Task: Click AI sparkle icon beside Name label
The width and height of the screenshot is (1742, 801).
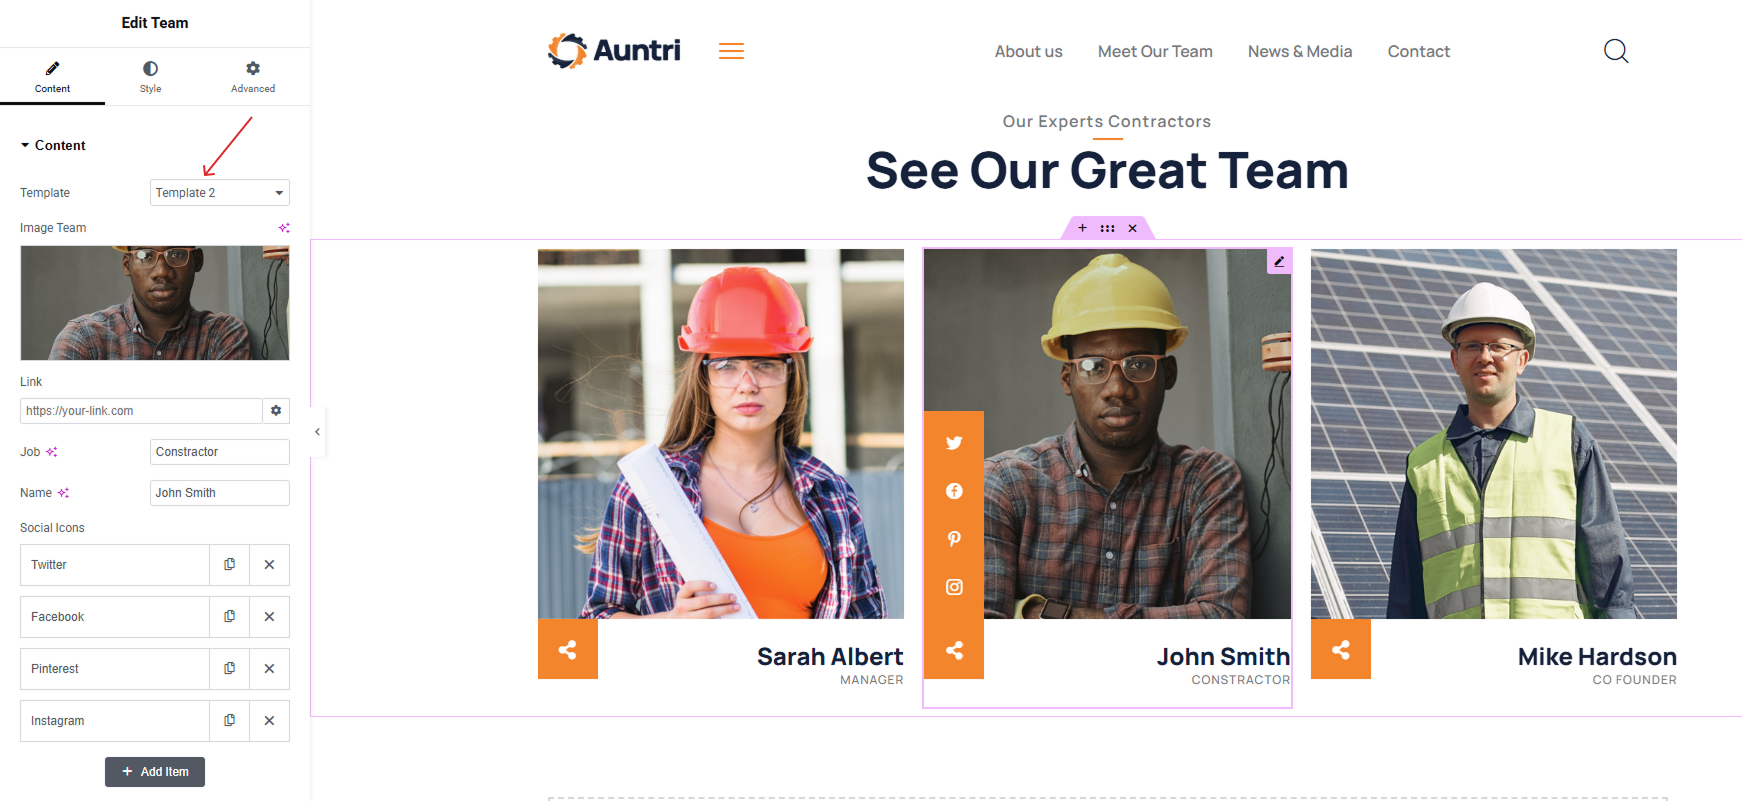Action: pos(63,493)
